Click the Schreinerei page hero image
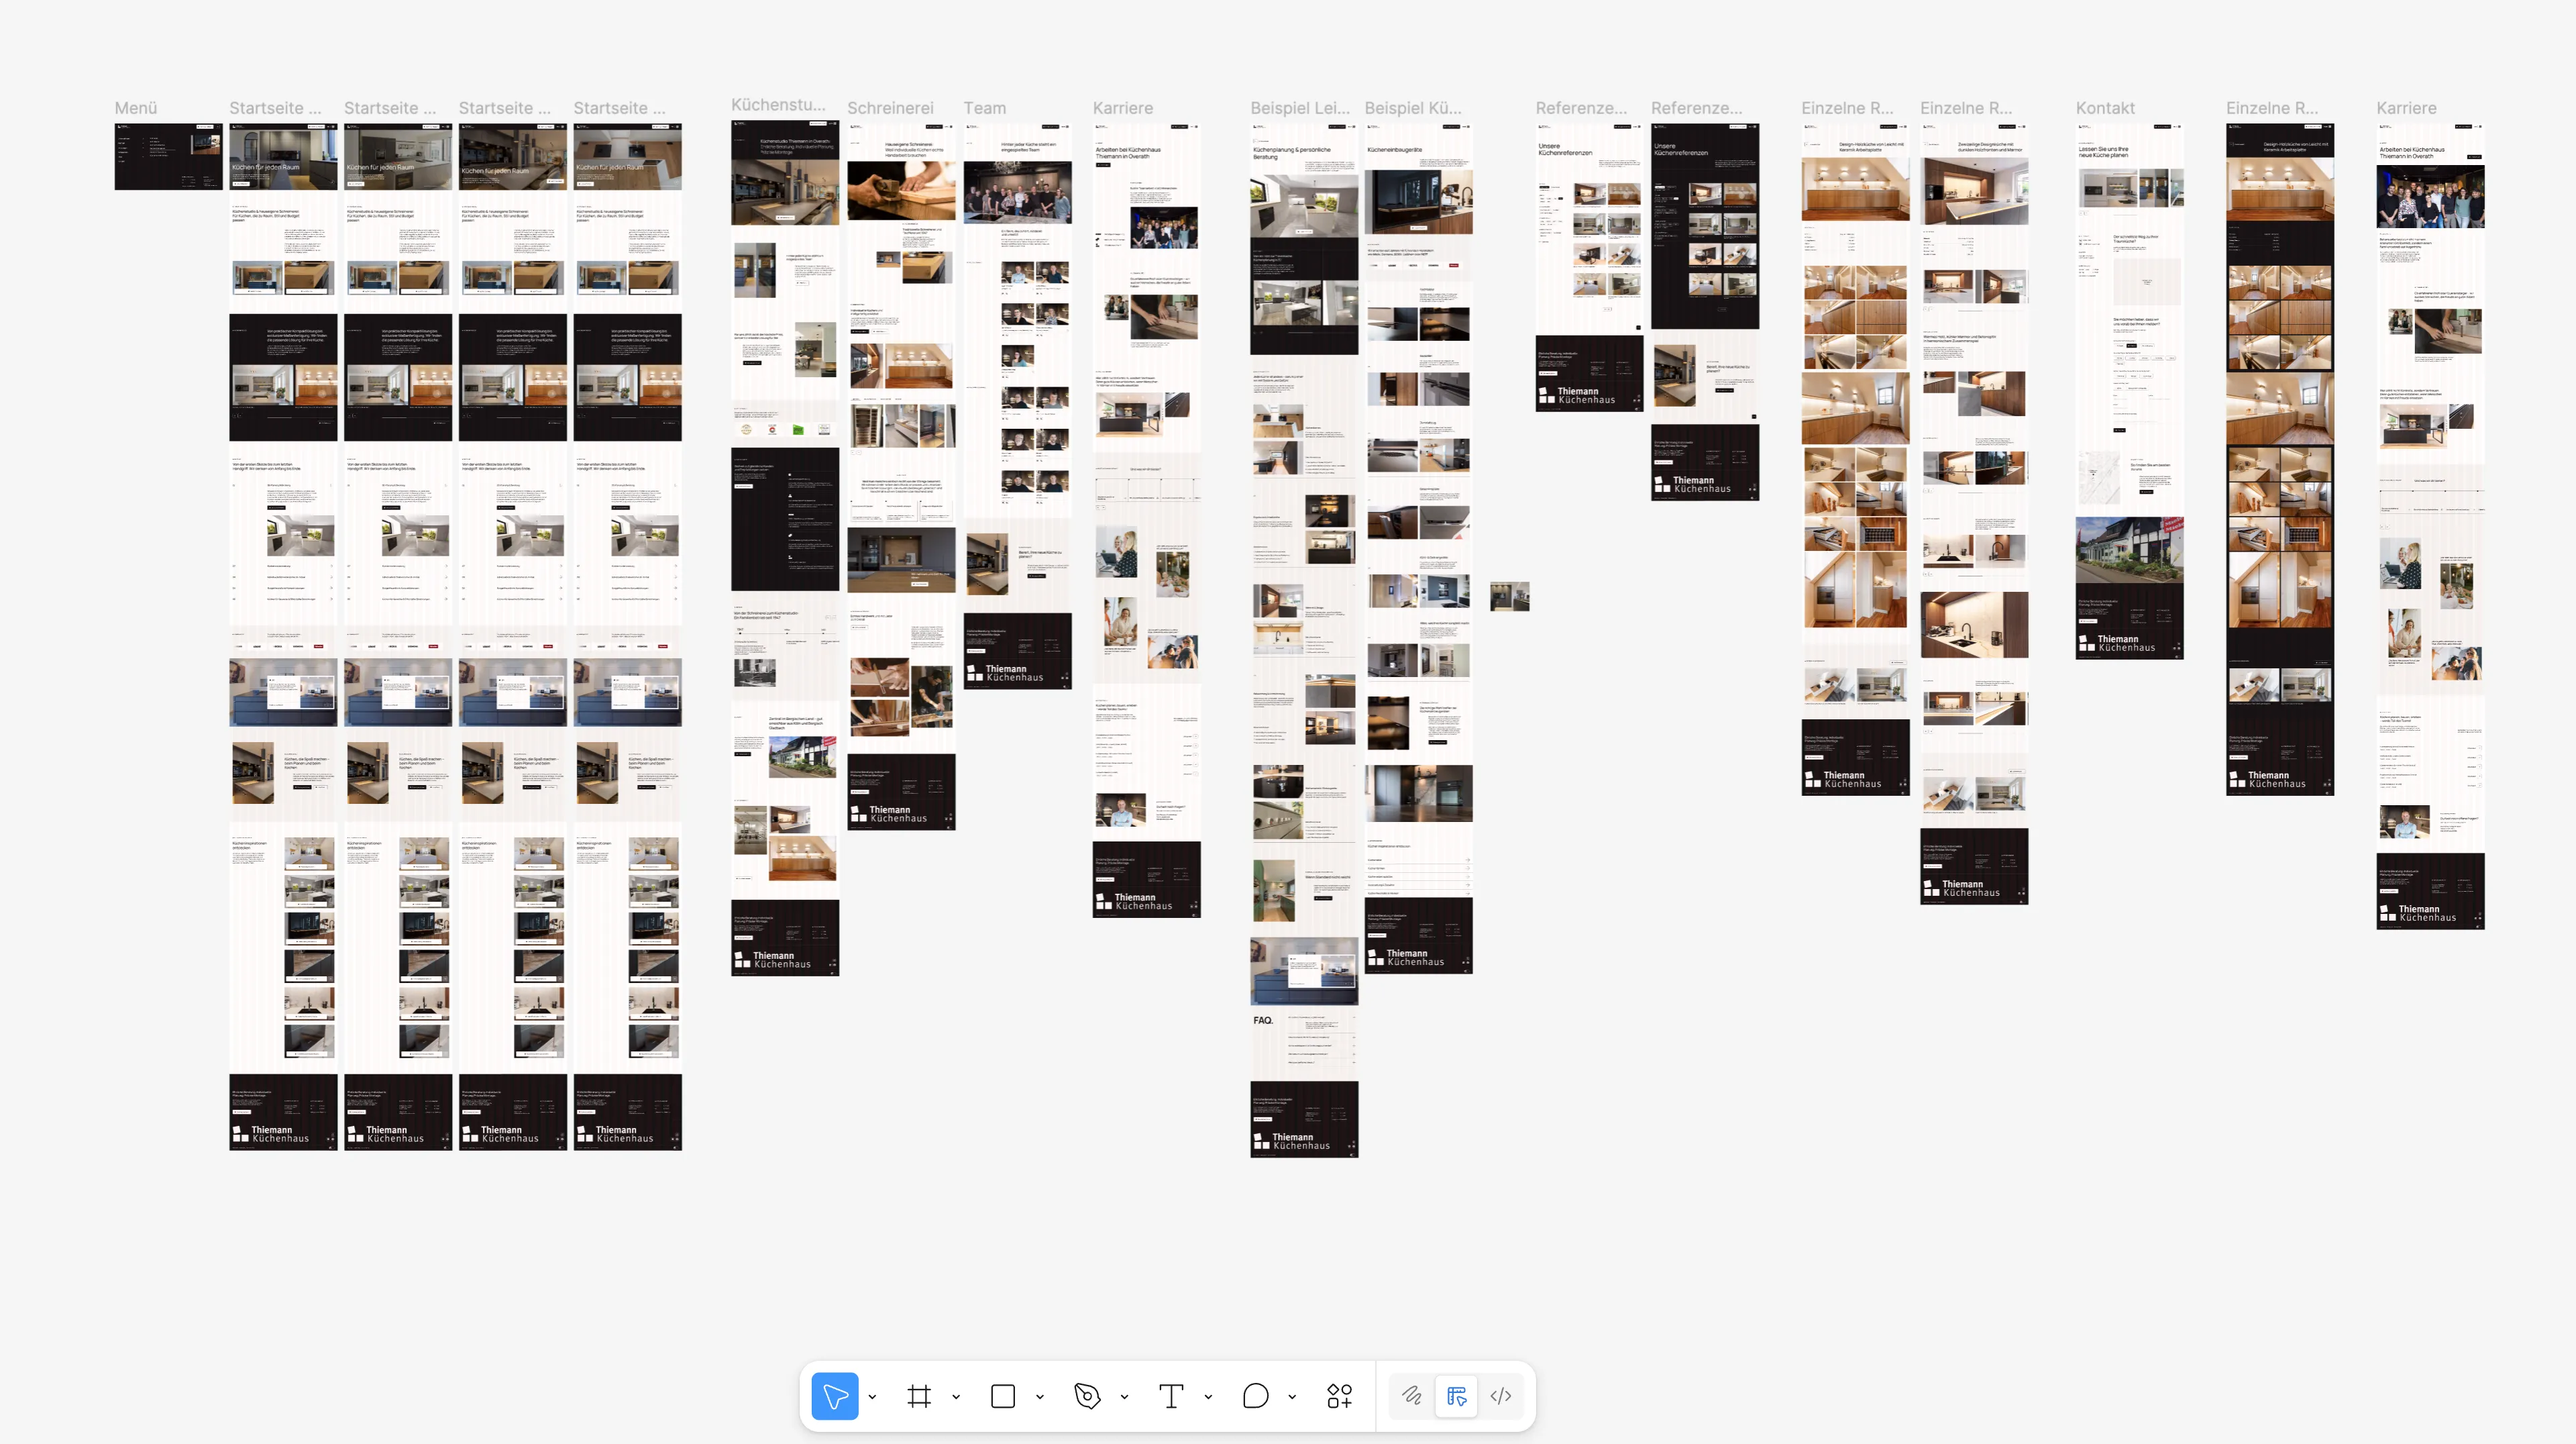The height and width of the screenshot is (1444, 2576). click(901, 190)
